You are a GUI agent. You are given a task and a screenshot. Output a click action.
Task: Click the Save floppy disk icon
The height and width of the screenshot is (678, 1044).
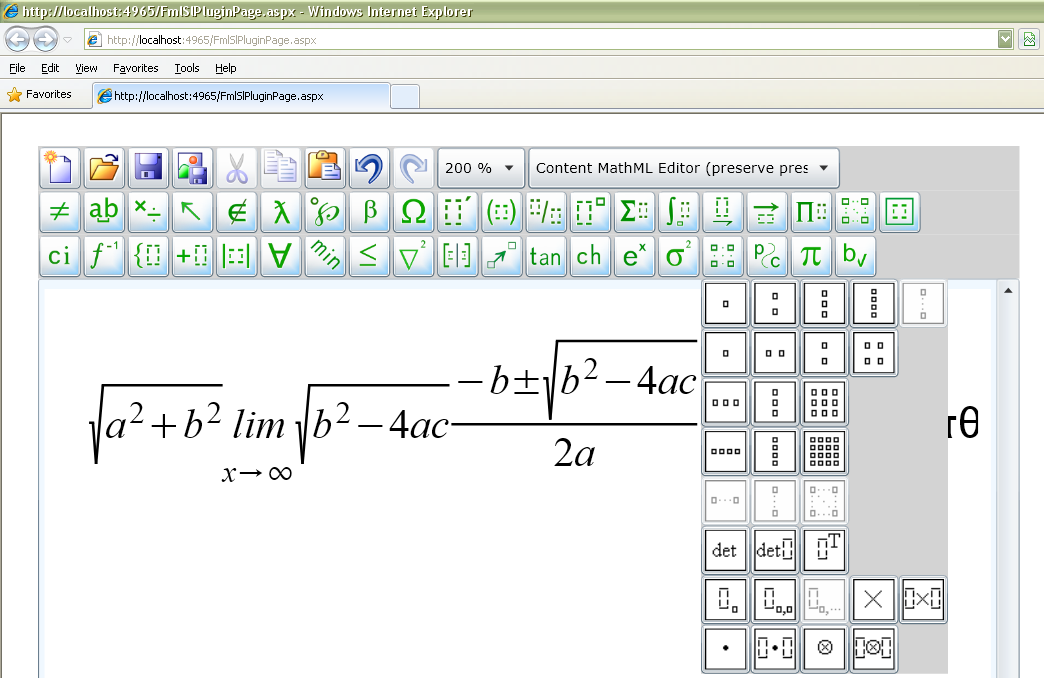(x=148, y=168)
